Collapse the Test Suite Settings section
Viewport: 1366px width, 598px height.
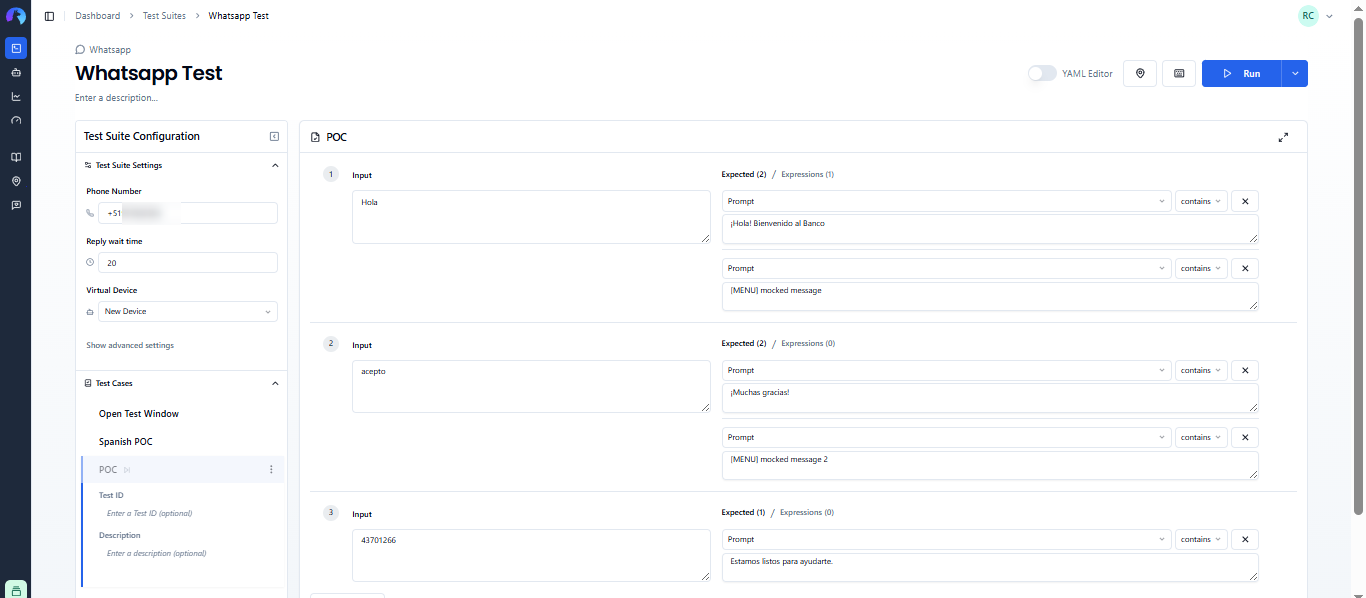pyautogui.click(x=275, y=166)
